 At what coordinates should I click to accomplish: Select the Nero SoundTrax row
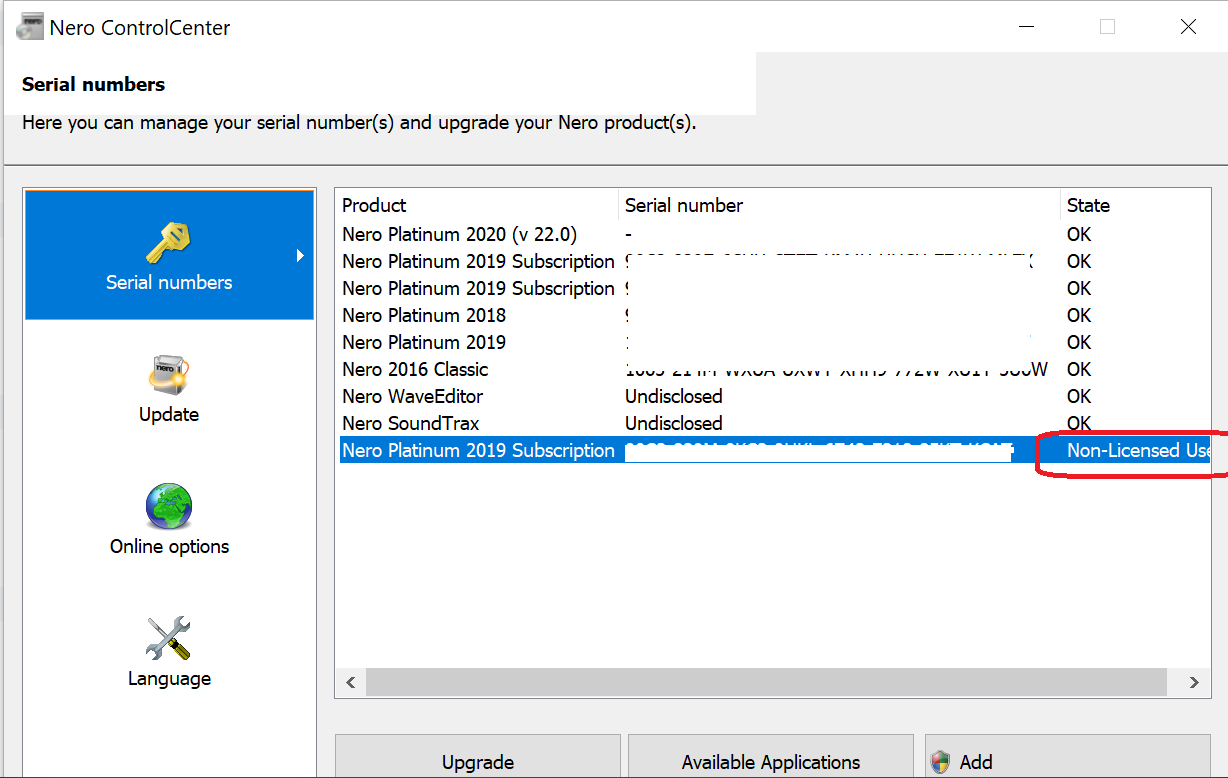tap(773, 423)
